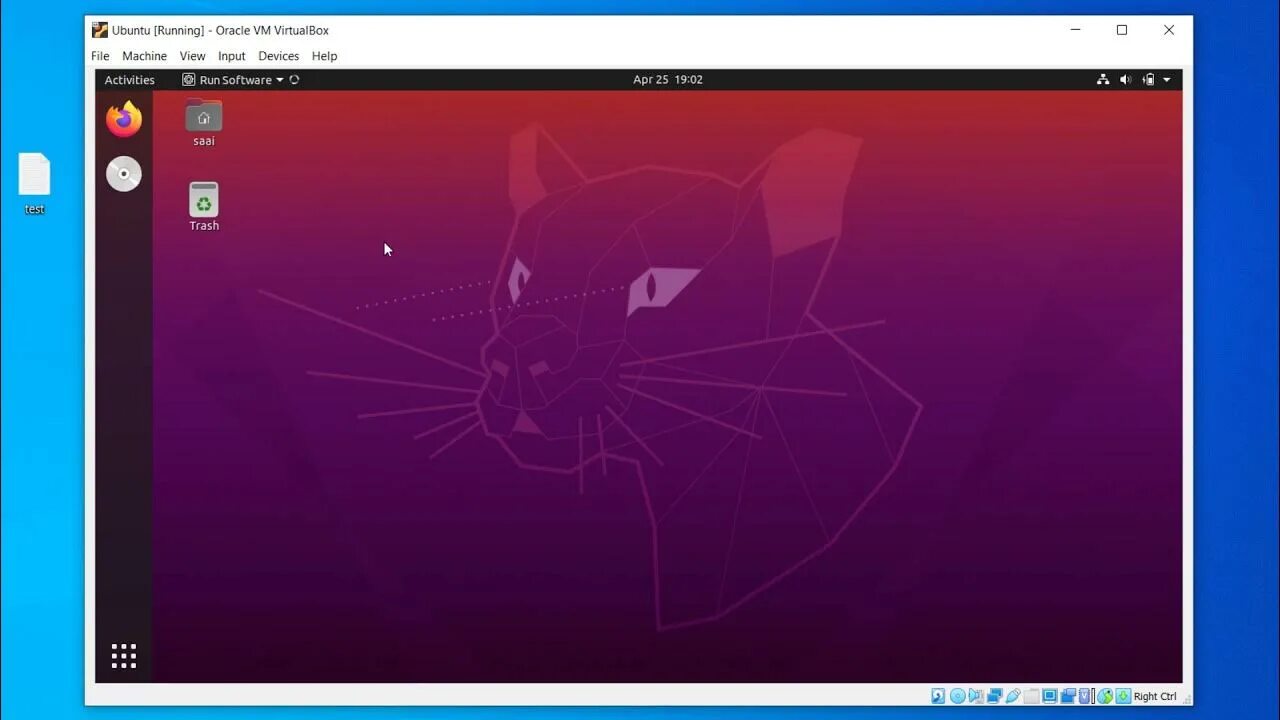This screenshot has height=720, width=1280.
Task: Open the Input menu in VirtualBox
Action: [x=232, y=56]
